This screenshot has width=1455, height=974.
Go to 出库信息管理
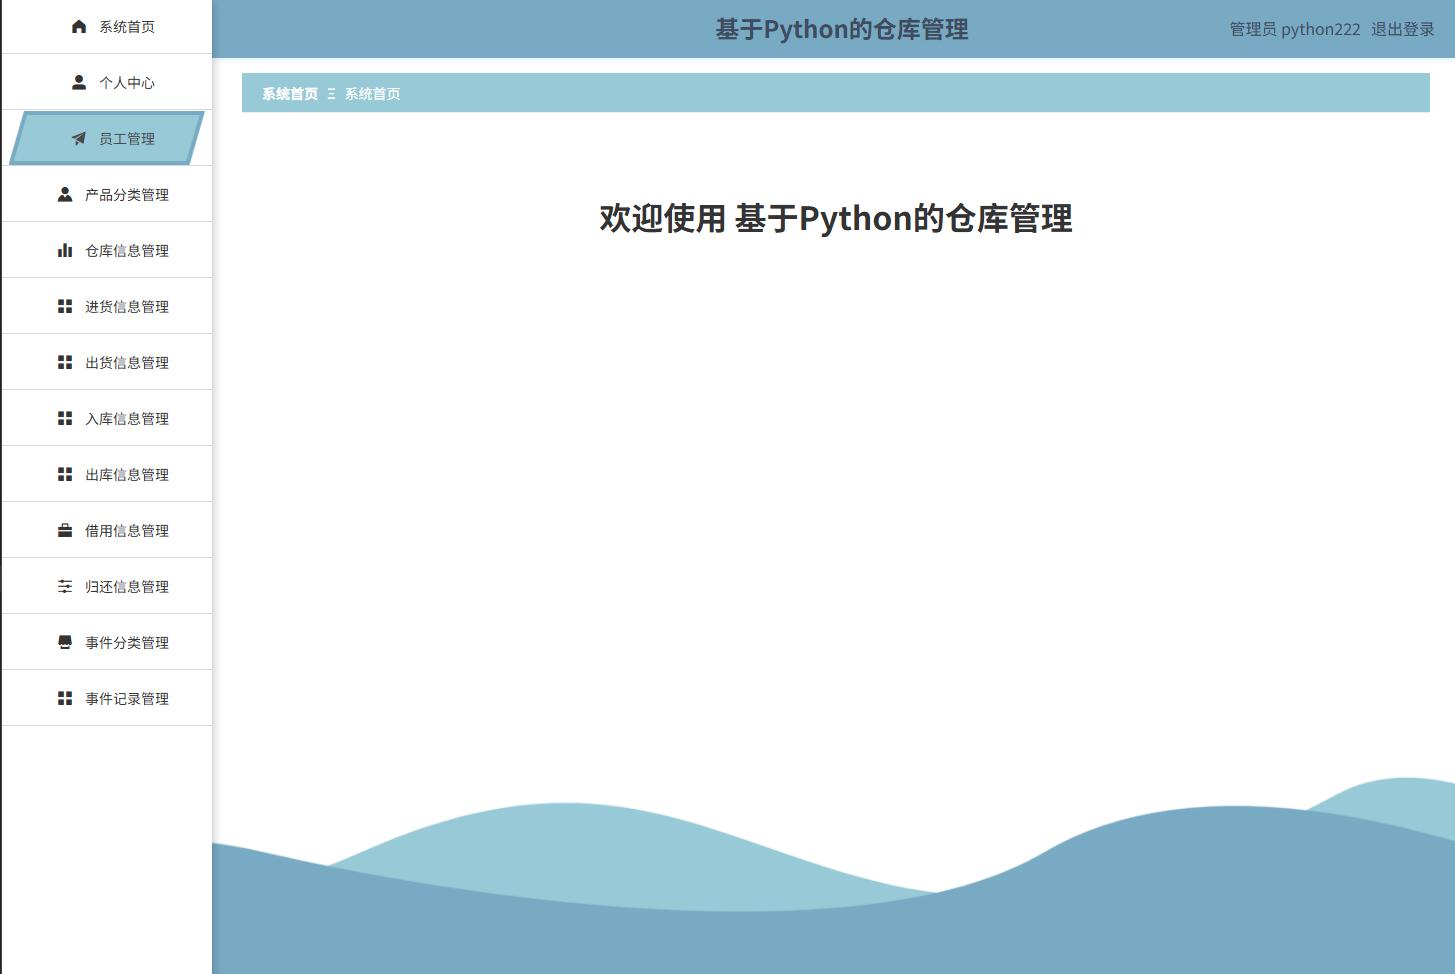pos(107,474)
